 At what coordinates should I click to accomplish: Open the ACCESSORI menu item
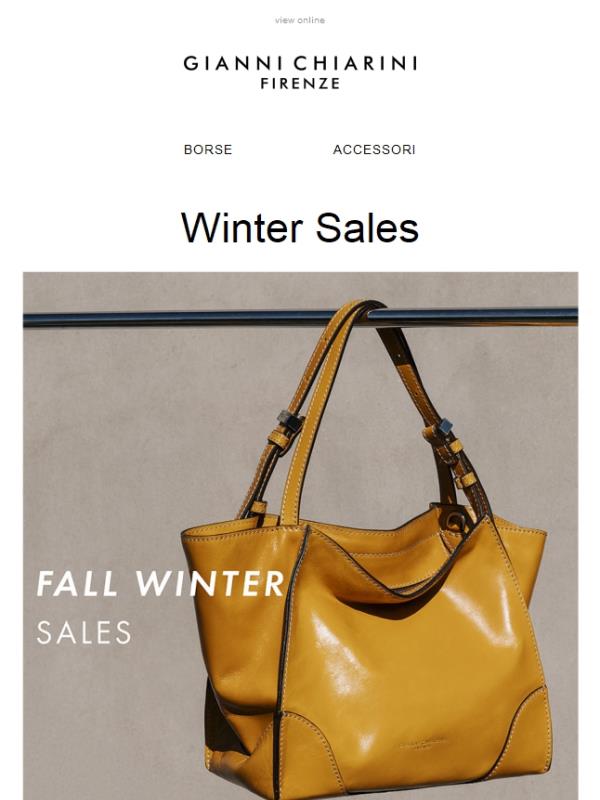tap(374, 149)
